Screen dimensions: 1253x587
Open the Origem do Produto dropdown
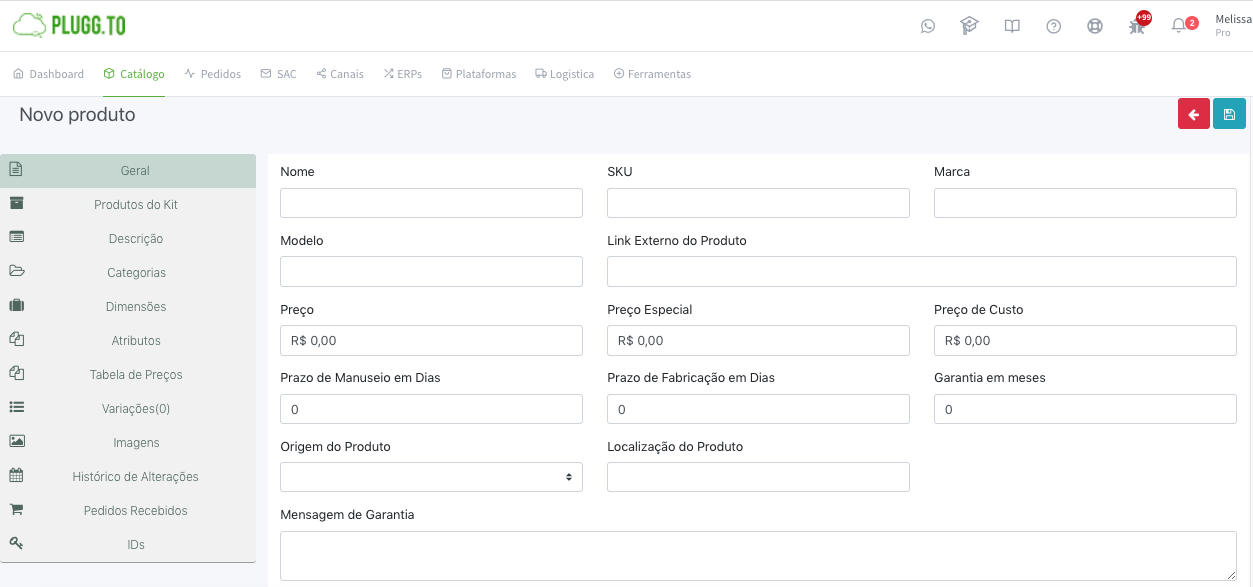point(431,477)
